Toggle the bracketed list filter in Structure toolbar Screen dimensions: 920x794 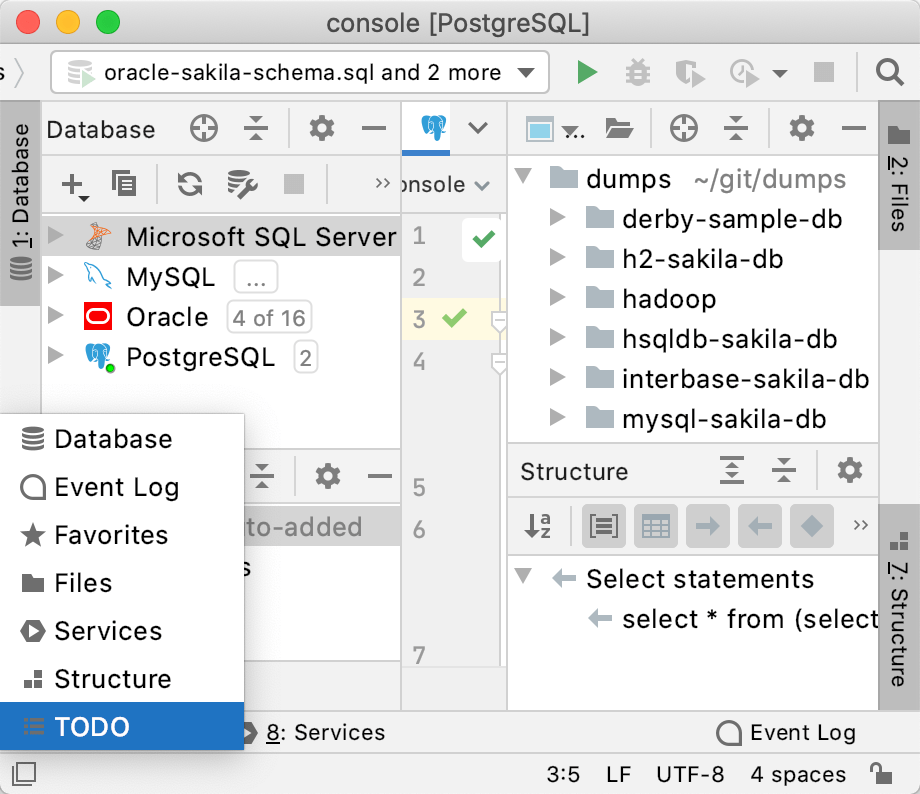click(604, 526)
